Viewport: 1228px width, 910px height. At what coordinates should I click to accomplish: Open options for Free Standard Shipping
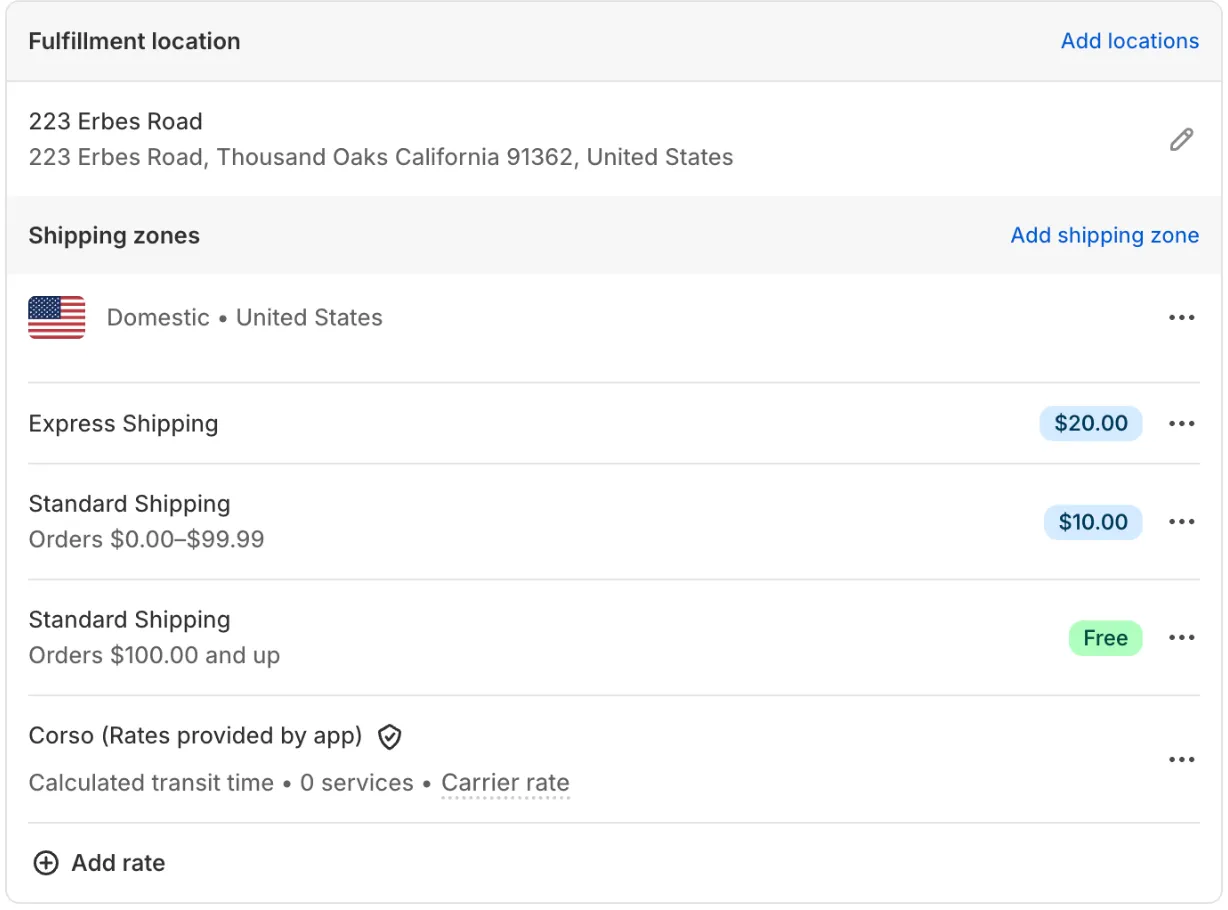point(1181,638)
